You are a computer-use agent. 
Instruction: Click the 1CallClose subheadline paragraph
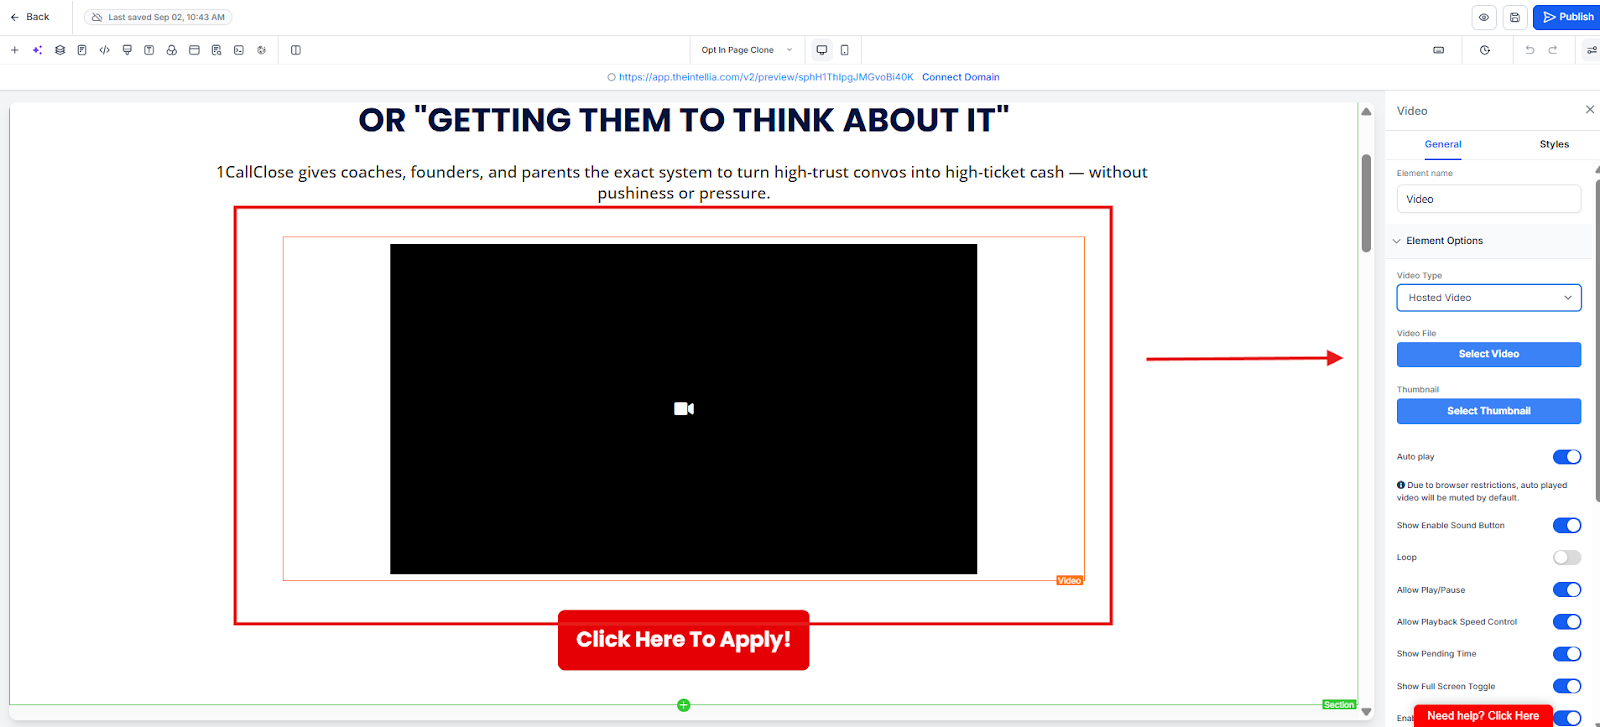click(683, 183)
